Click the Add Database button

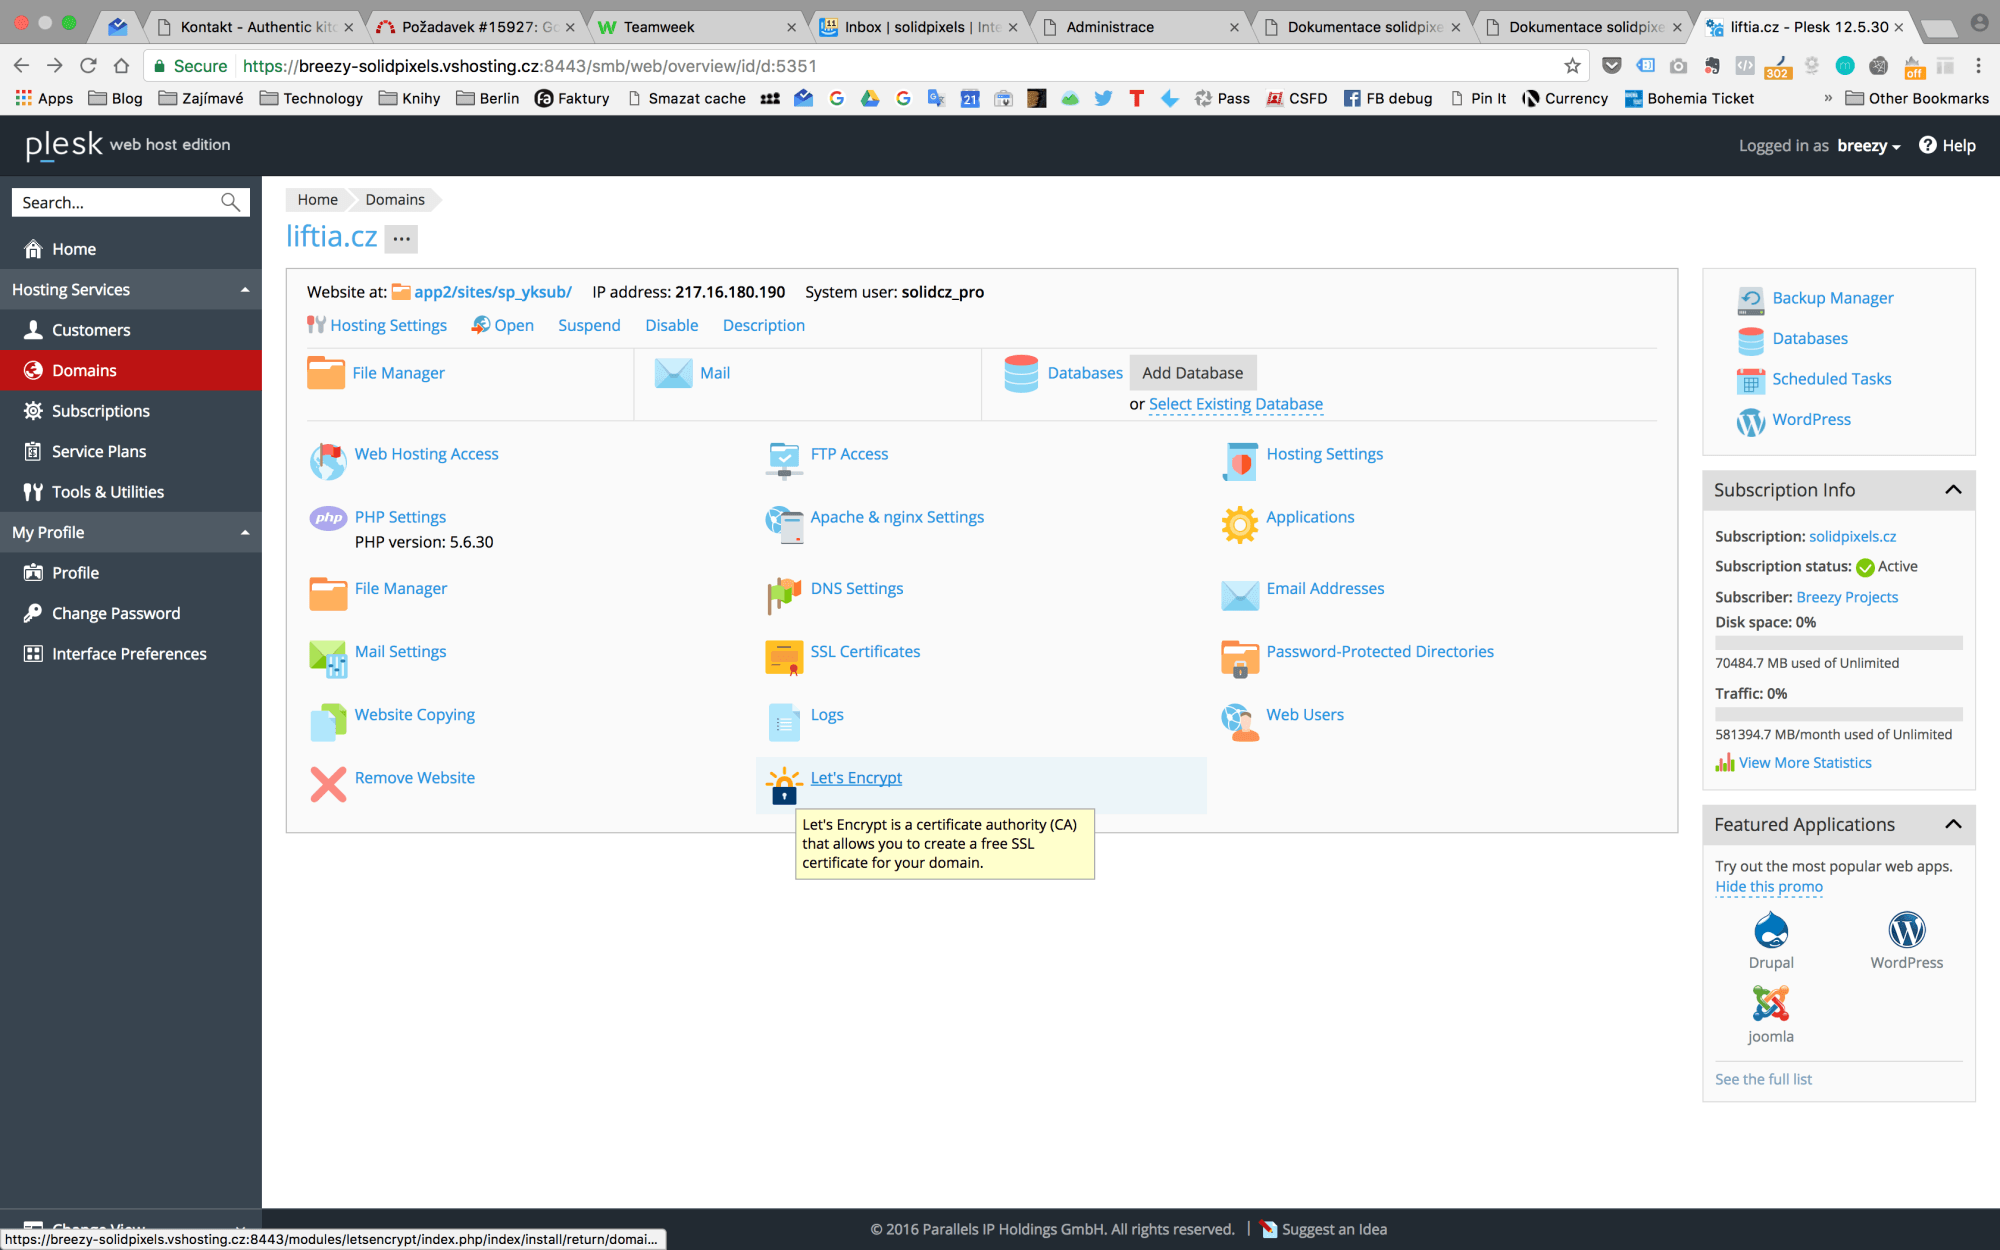click(x=1192, y=373)
